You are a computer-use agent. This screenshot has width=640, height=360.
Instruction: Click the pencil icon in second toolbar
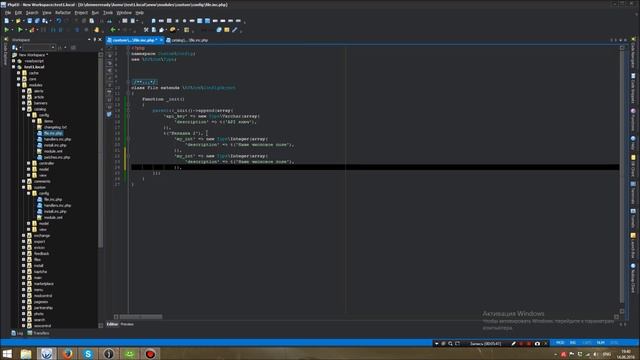pos(235,30)
